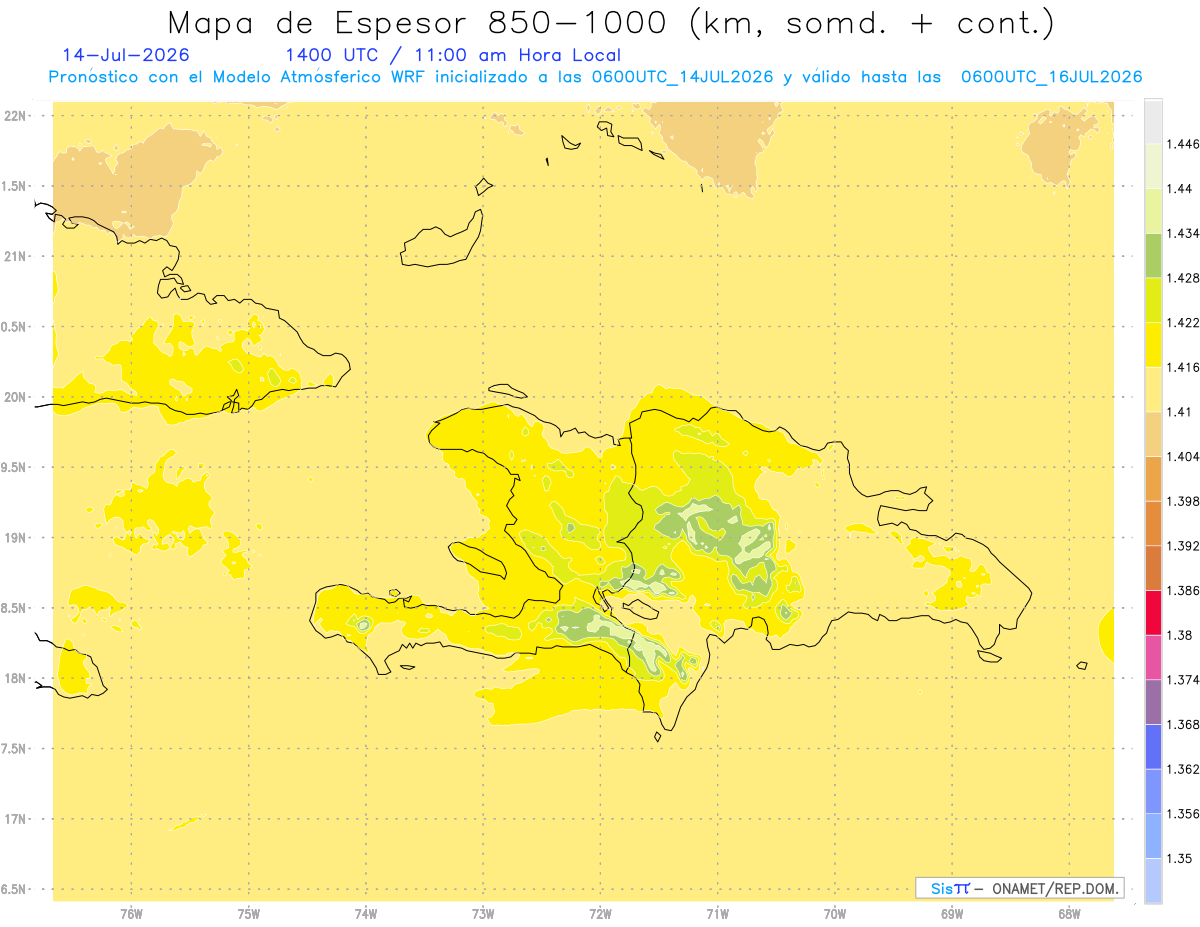
Task: Select the legend value '1.392'
Action: click(1183, 546)
